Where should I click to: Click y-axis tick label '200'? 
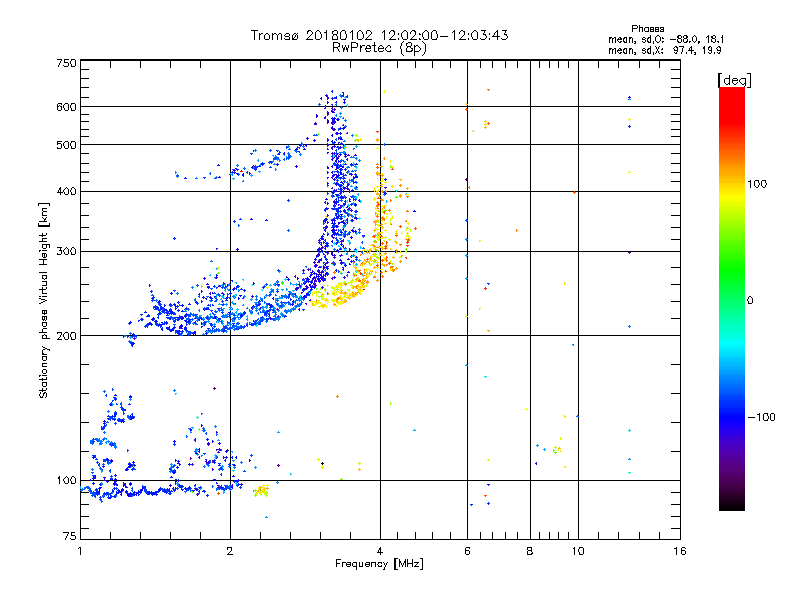[66, 336]
